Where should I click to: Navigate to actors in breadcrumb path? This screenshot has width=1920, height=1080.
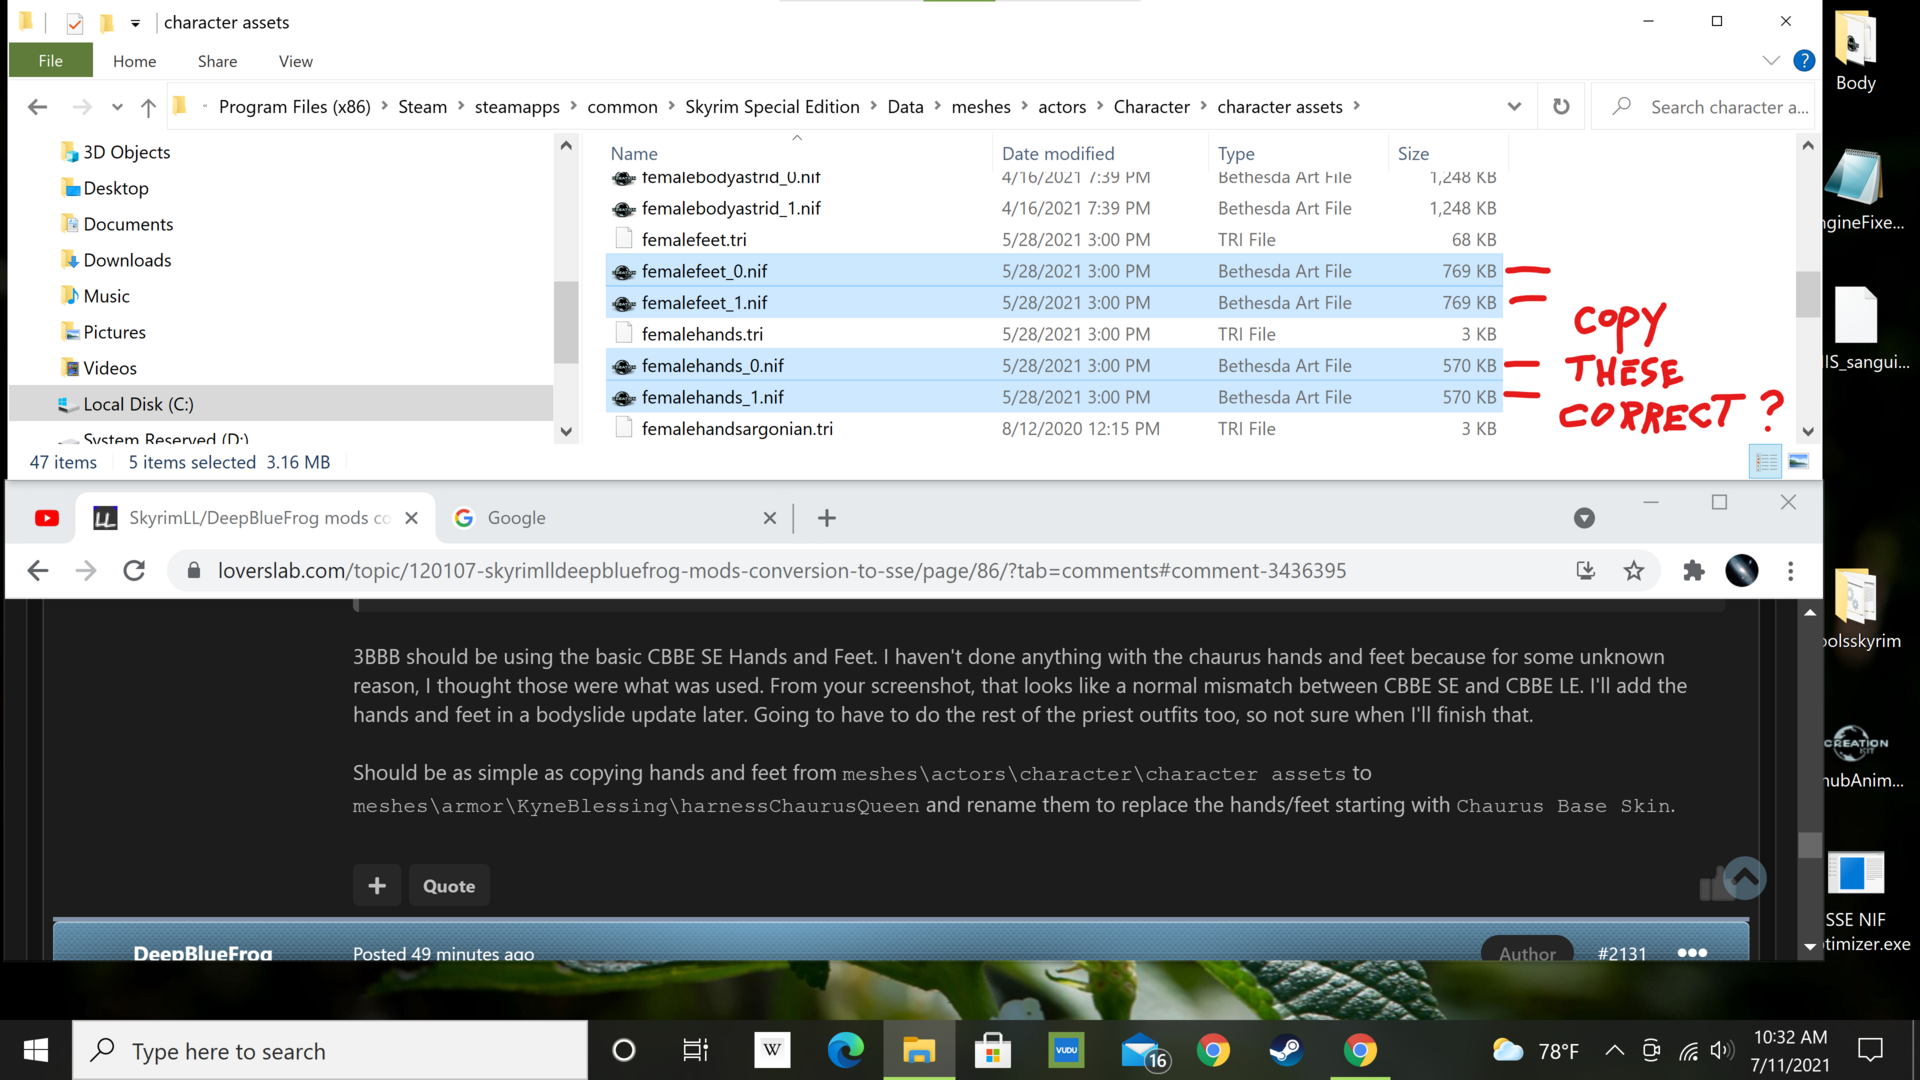1062,107
